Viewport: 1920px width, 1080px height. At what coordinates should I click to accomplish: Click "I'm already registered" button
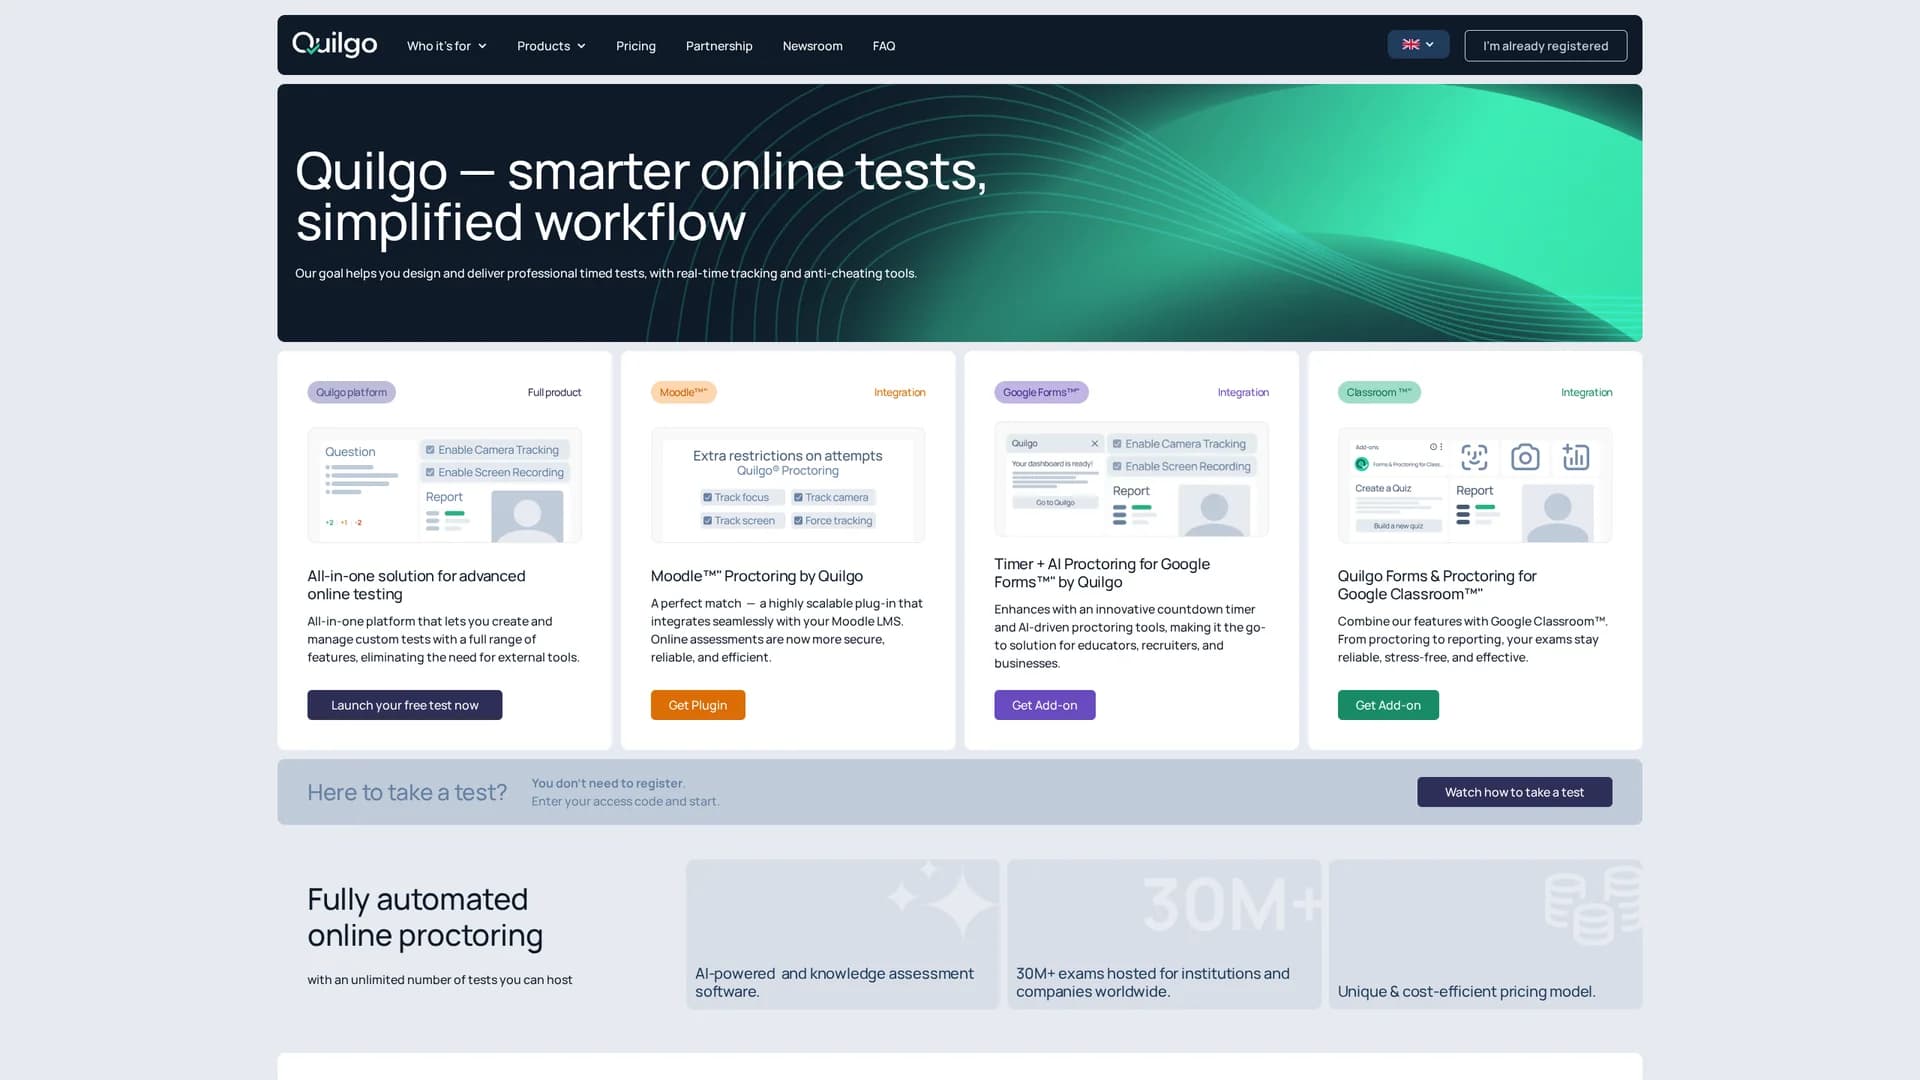click(1545, 46)
